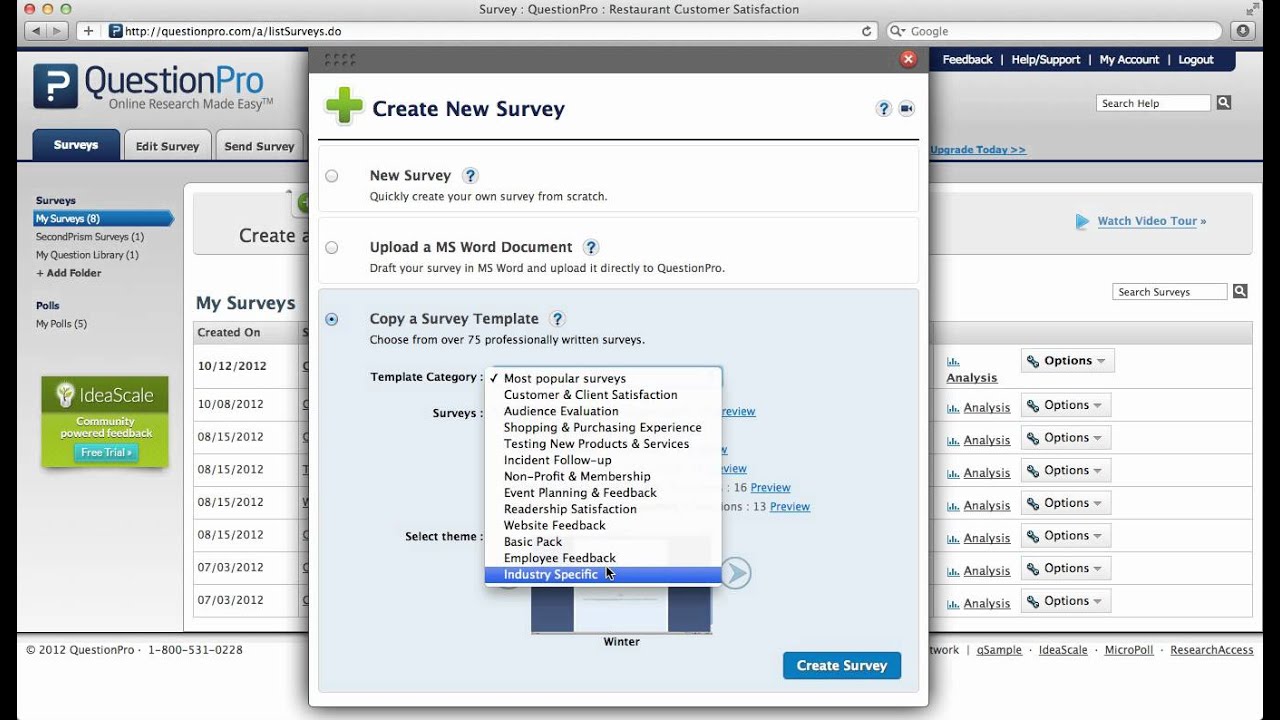
Task: Select Upload a MS Word Document radio button
Action: tap(332, 248)
